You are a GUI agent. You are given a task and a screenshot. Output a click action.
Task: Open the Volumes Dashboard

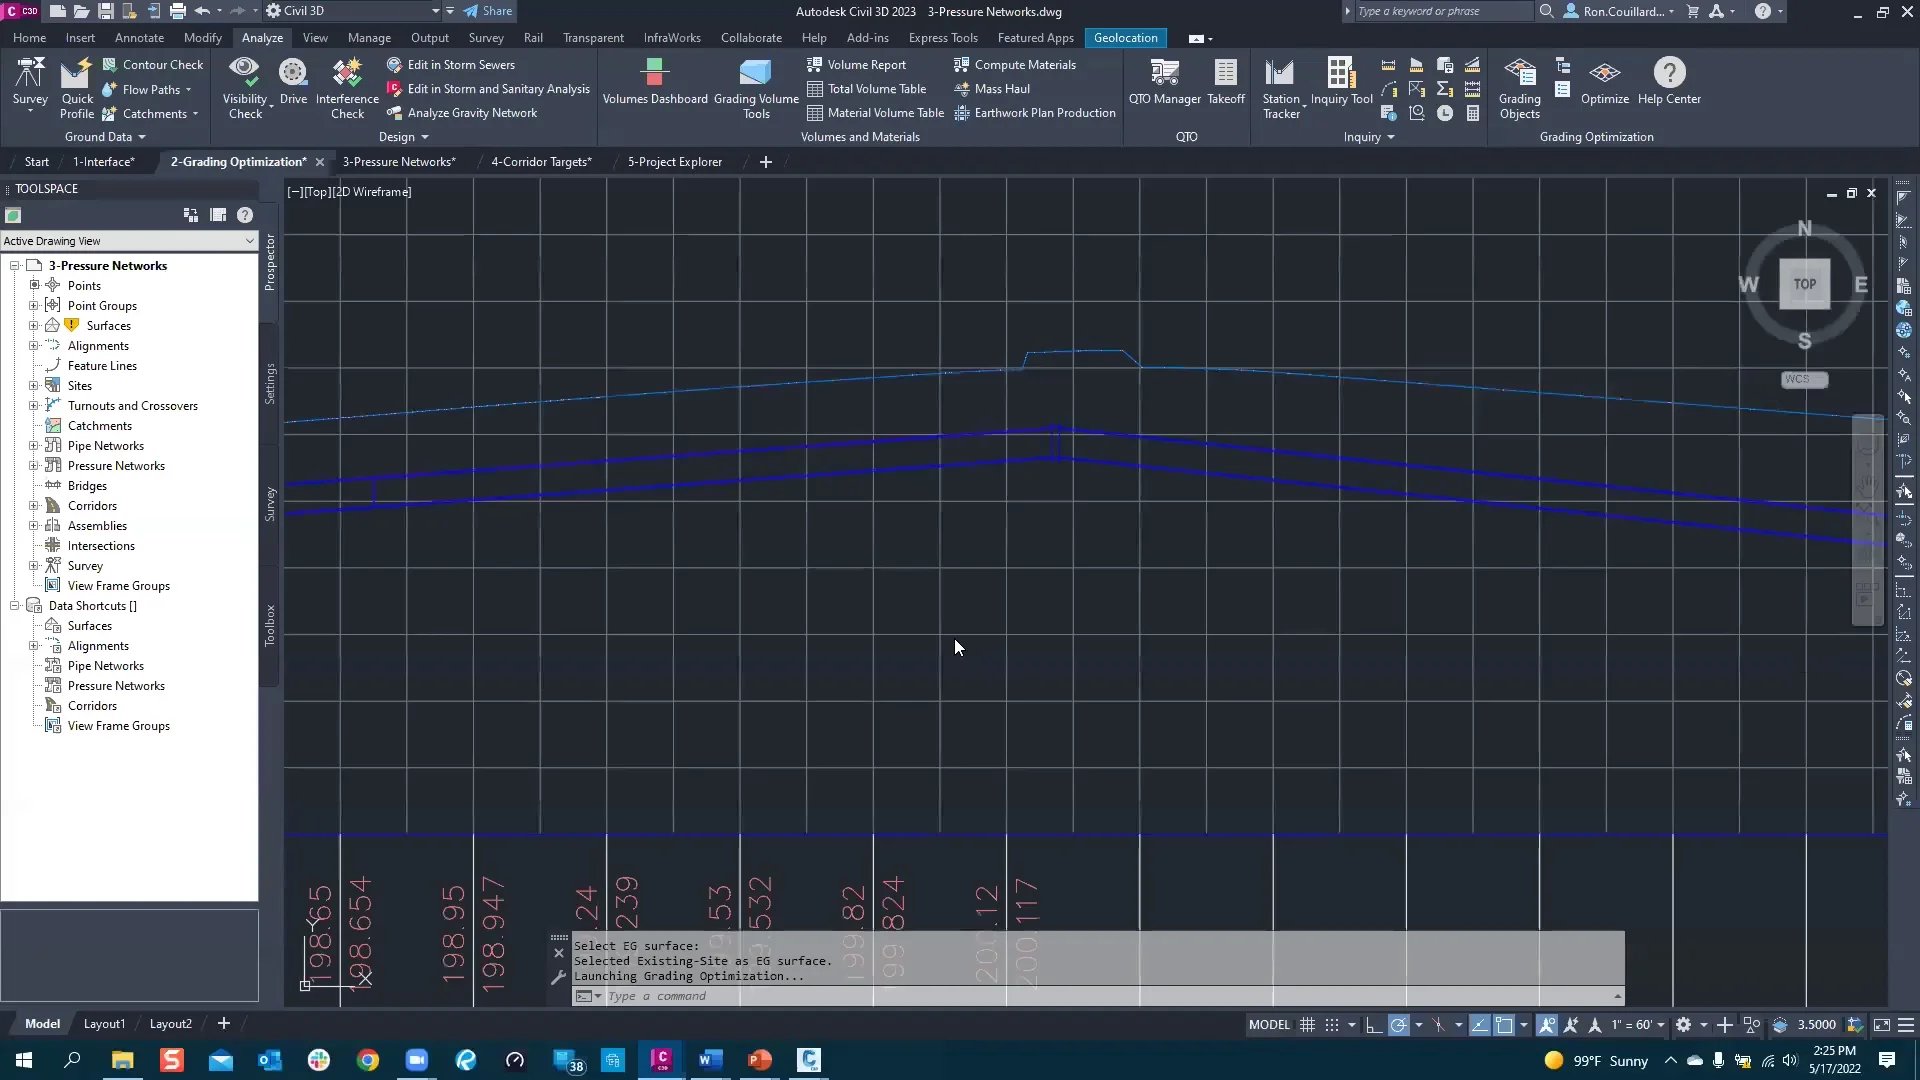click(x=655, y=82)
